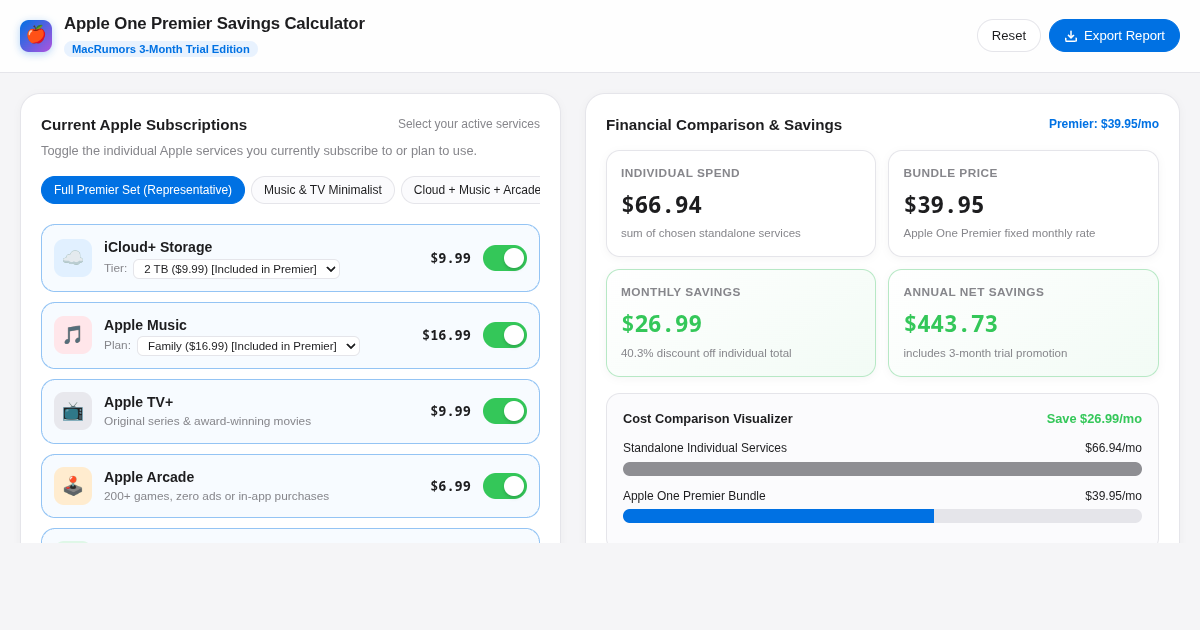Screen dimensions: 1200x630
Task: Click the iCloud+ Storage cloud icon
Action: (x=73, y=258)
